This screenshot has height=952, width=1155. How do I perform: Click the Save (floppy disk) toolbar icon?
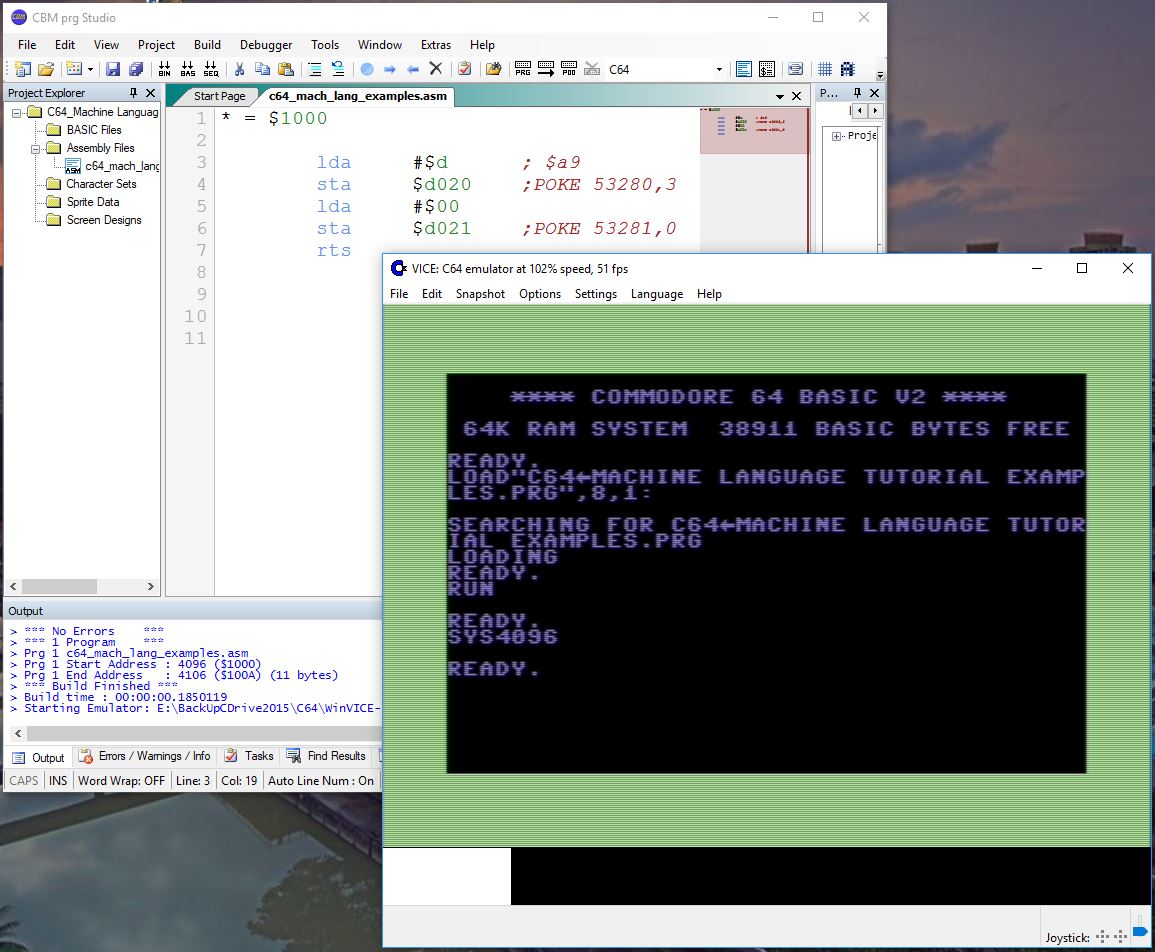(113, 69)
